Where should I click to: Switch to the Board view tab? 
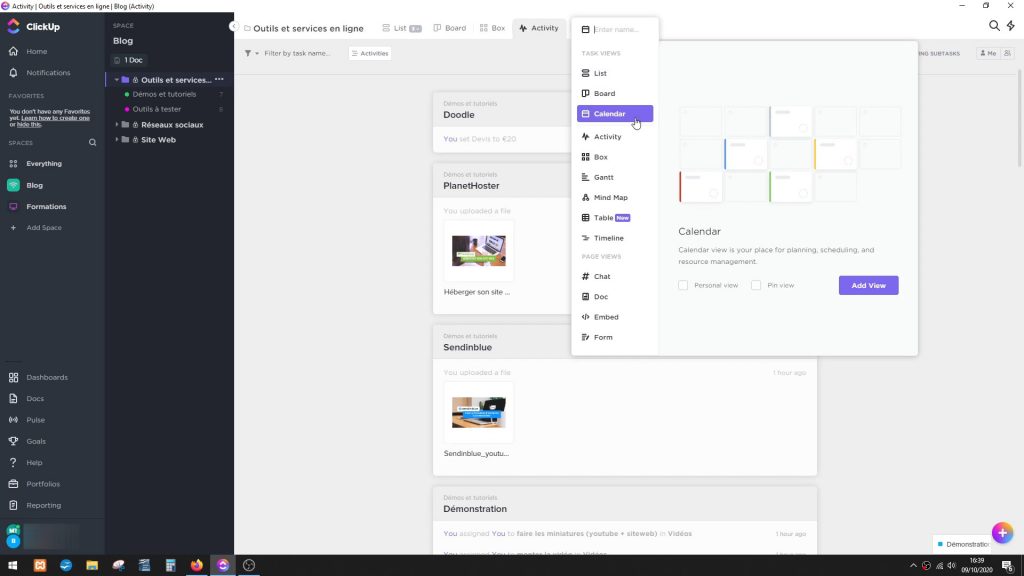450,28
